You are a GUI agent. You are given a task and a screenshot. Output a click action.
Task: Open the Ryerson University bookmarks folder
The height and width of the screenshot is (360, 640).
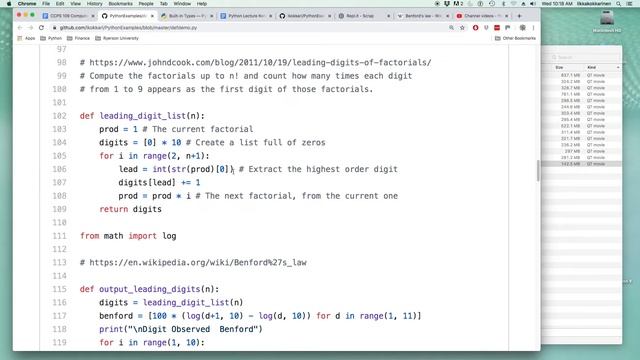[117, 38]
